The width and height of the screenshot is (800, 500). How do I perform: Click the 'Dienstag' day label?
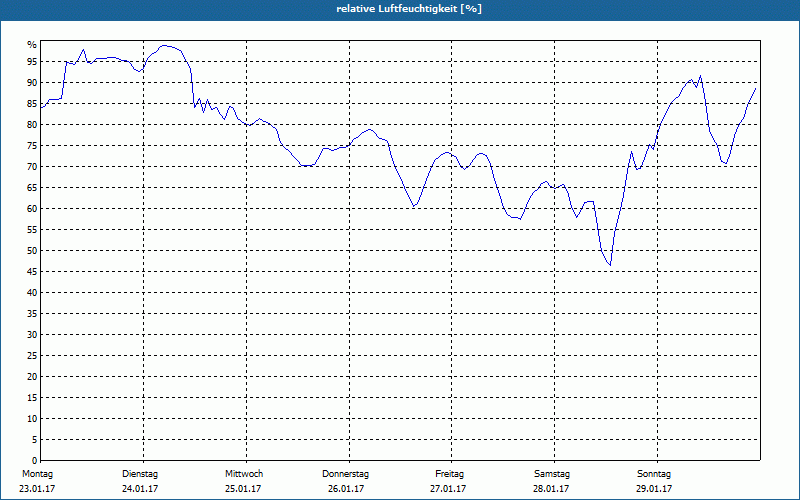pos(140,474)
